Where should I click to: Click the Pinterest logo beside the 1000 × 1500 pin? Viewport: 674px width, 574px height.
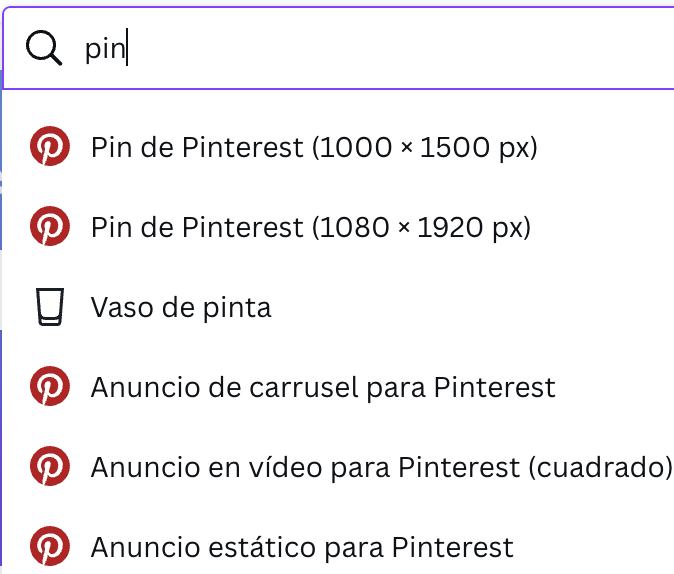(49, 148)
